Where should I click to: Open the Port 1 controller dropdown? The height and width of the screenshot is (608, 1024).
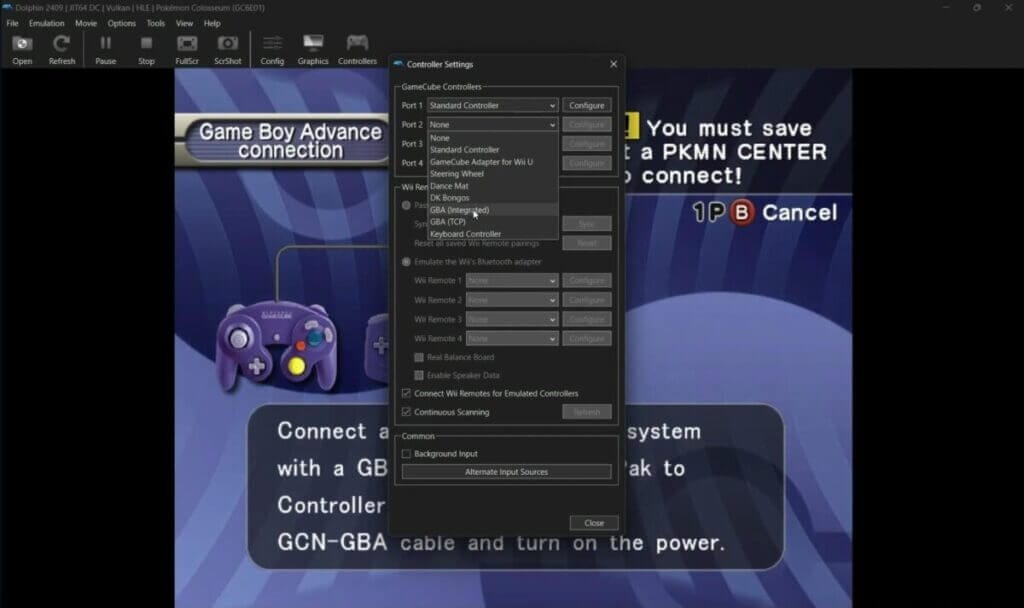(x=492, y=104)
